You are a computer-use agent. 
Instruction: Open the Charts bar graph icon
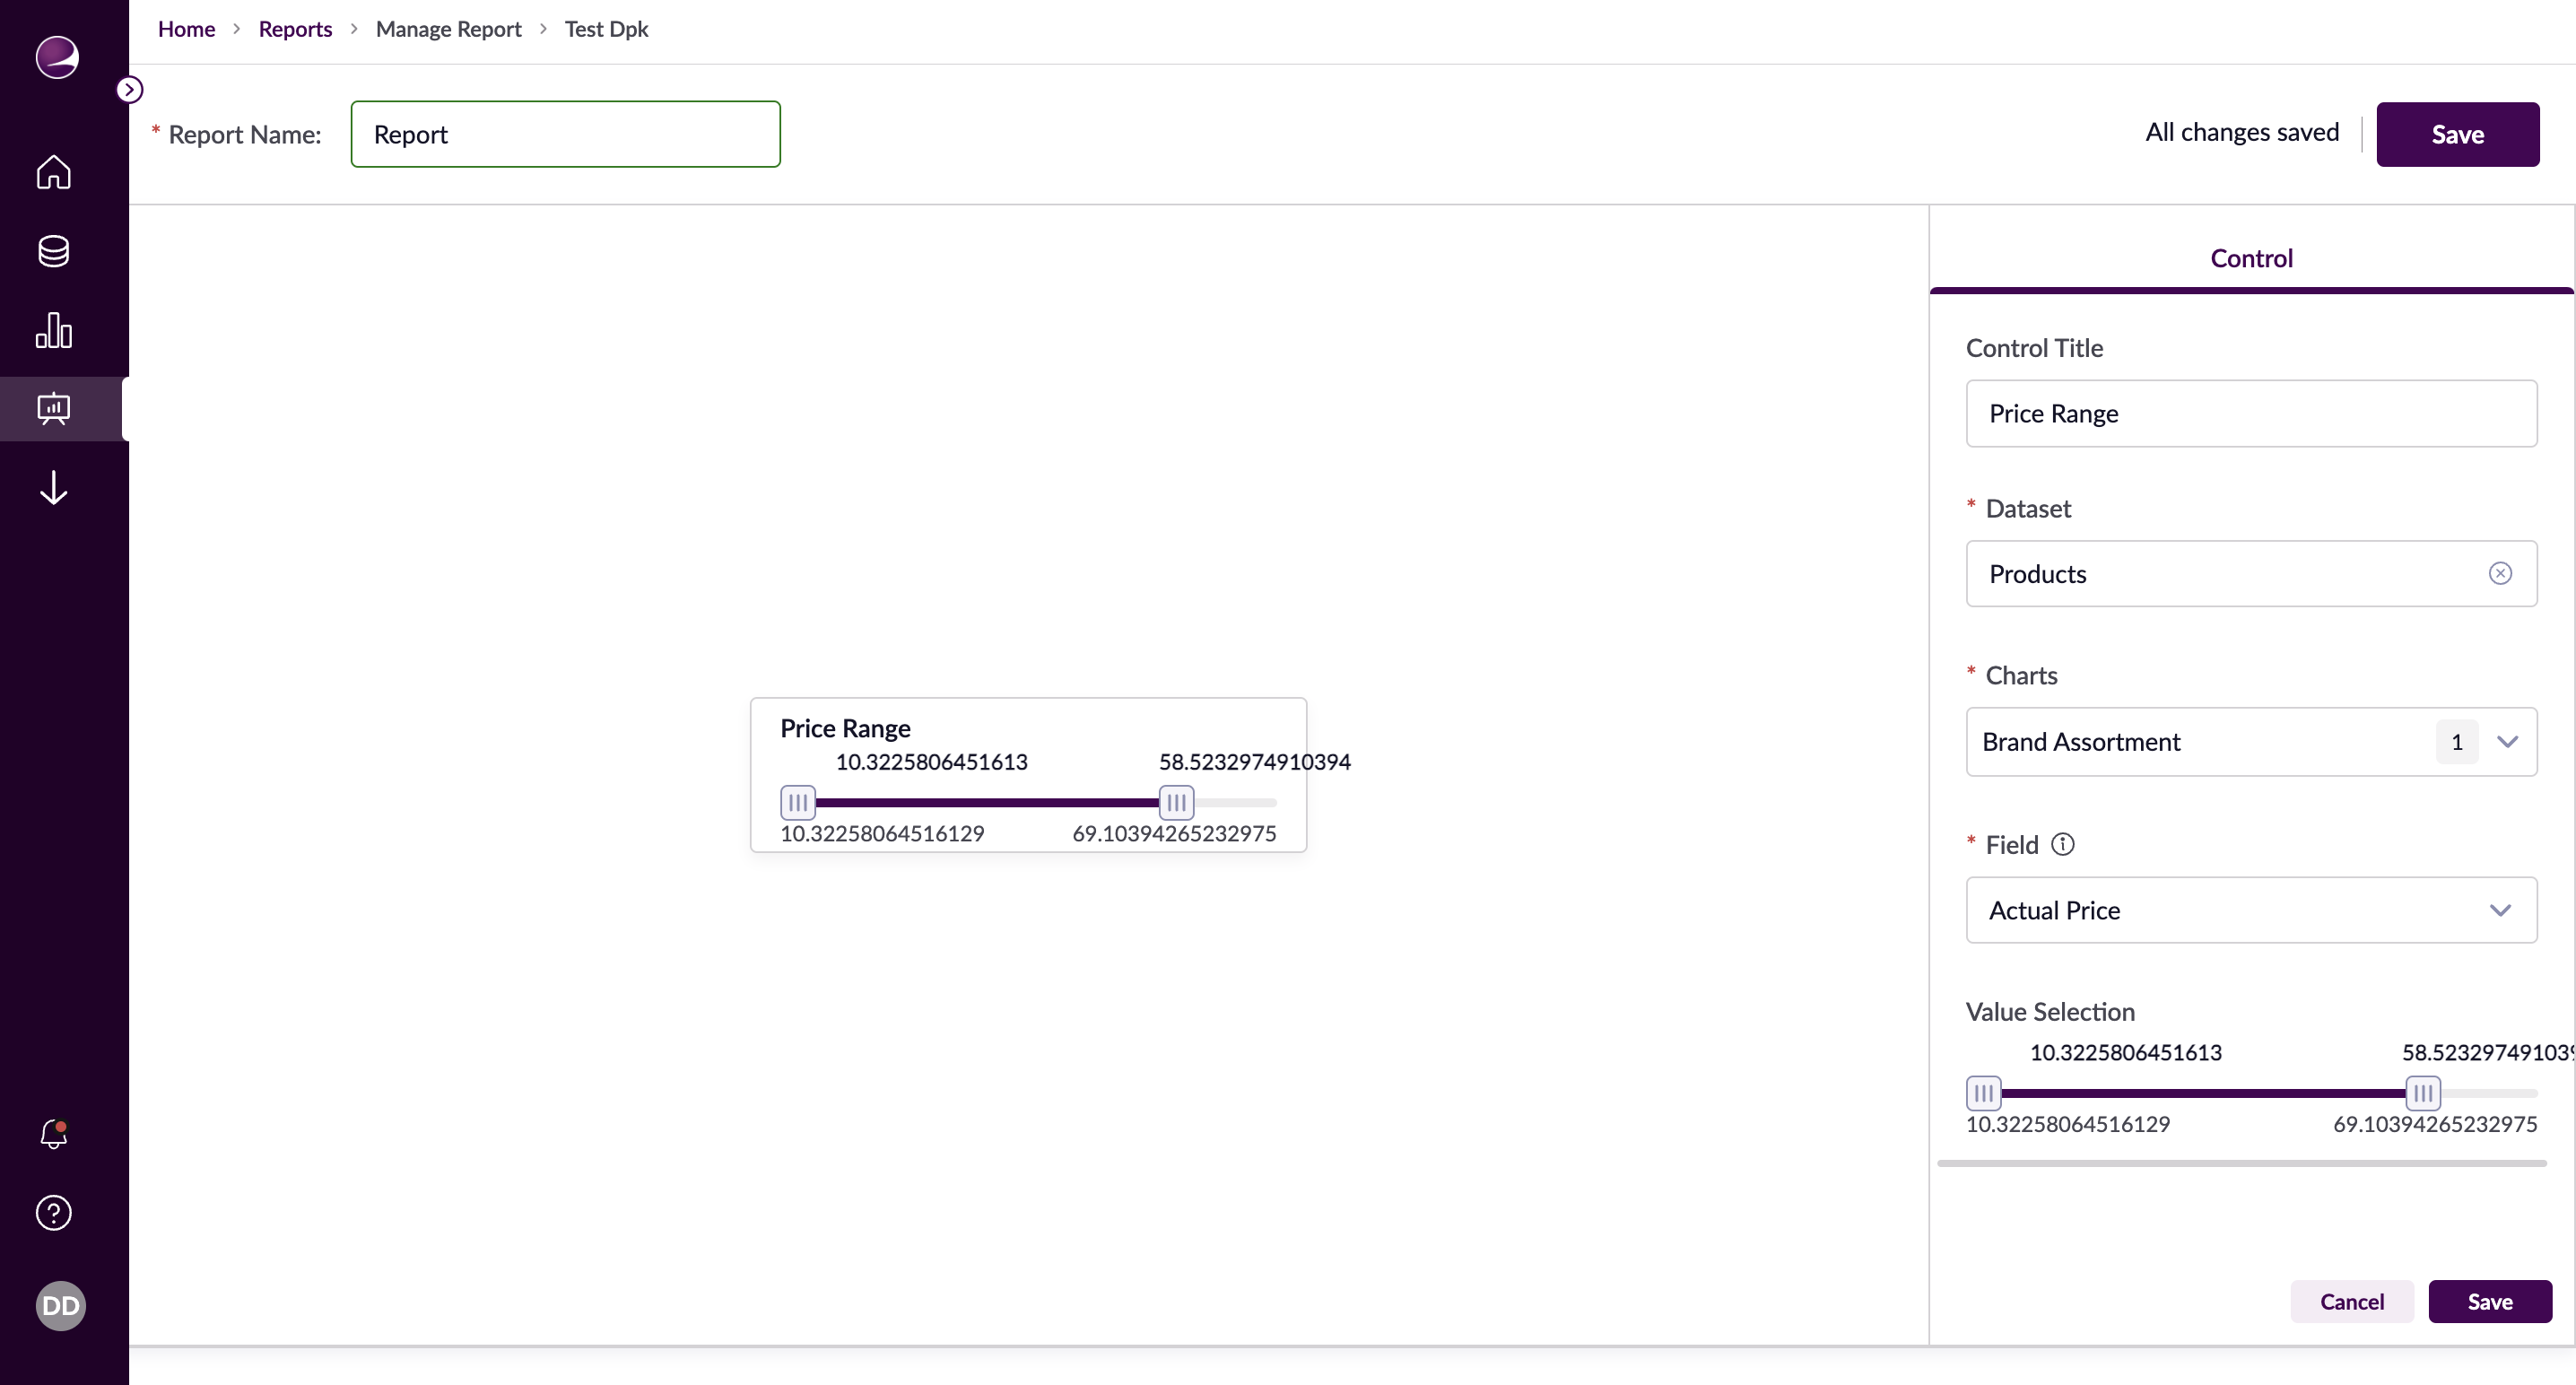tap(54, 330)
